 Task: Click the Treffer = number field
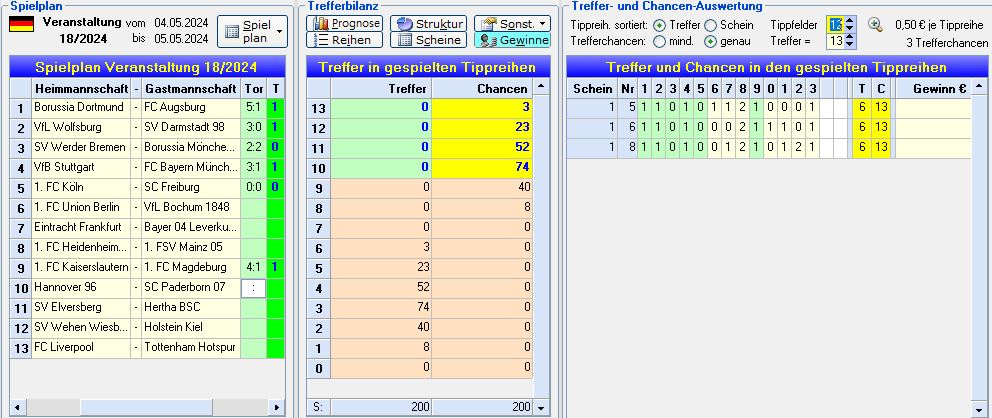[835, 41]
